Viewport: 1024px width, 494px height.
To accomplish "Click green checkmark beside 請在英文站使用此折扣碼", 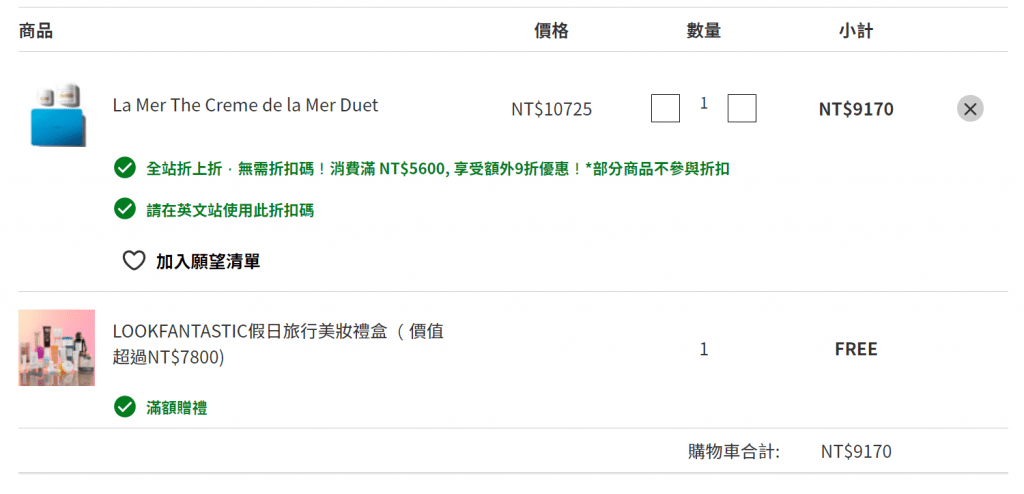I will pos(125,209).
